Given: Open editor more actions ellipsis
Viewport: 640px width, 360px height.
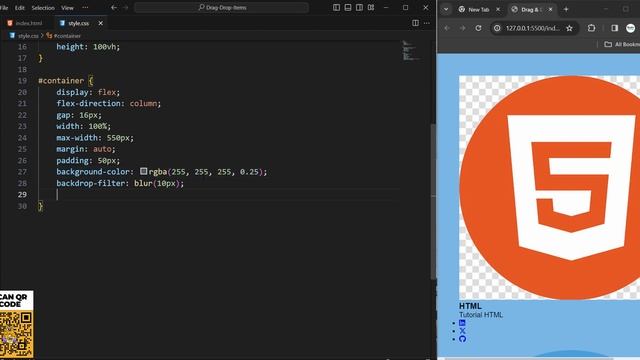Looking at the screenshot, I should [427, 23].
